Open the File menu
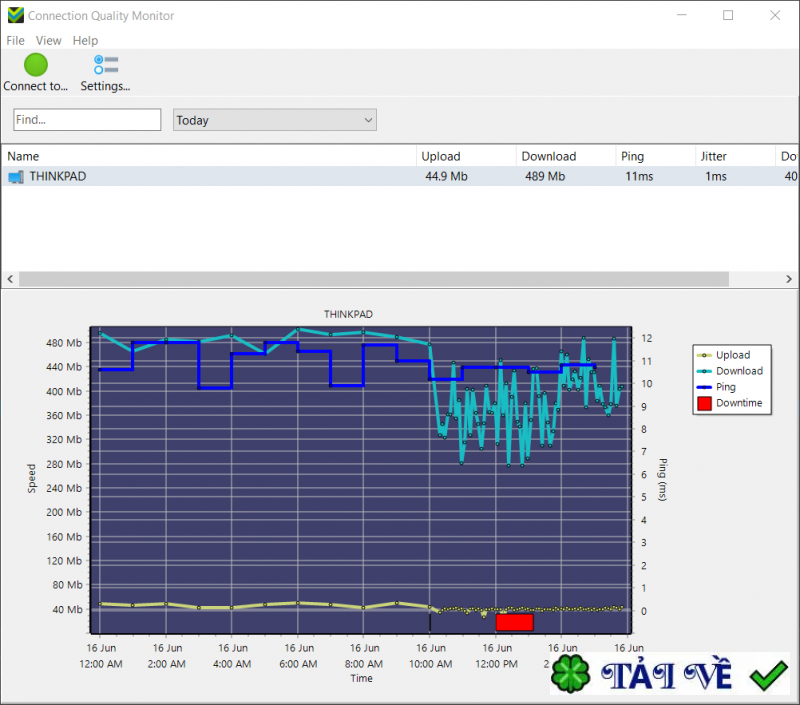 pyautogui.click(x=15, y=41)
